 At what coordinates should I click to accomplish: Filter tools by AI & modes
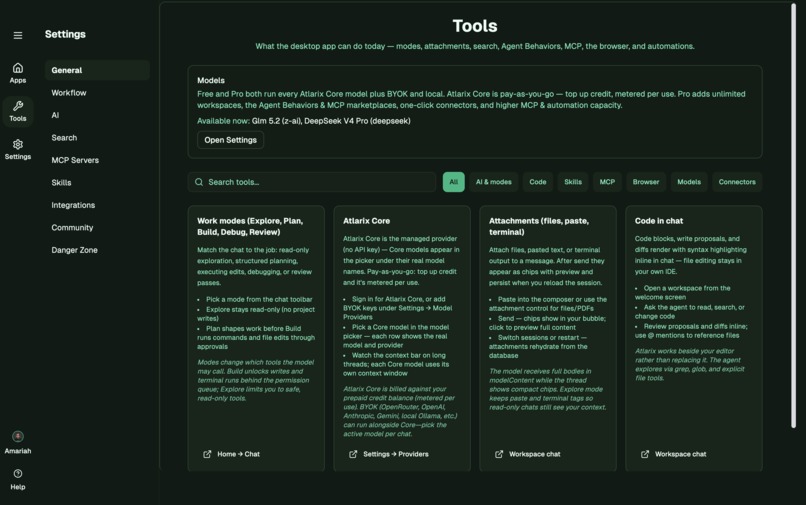(x=493, y=182)
